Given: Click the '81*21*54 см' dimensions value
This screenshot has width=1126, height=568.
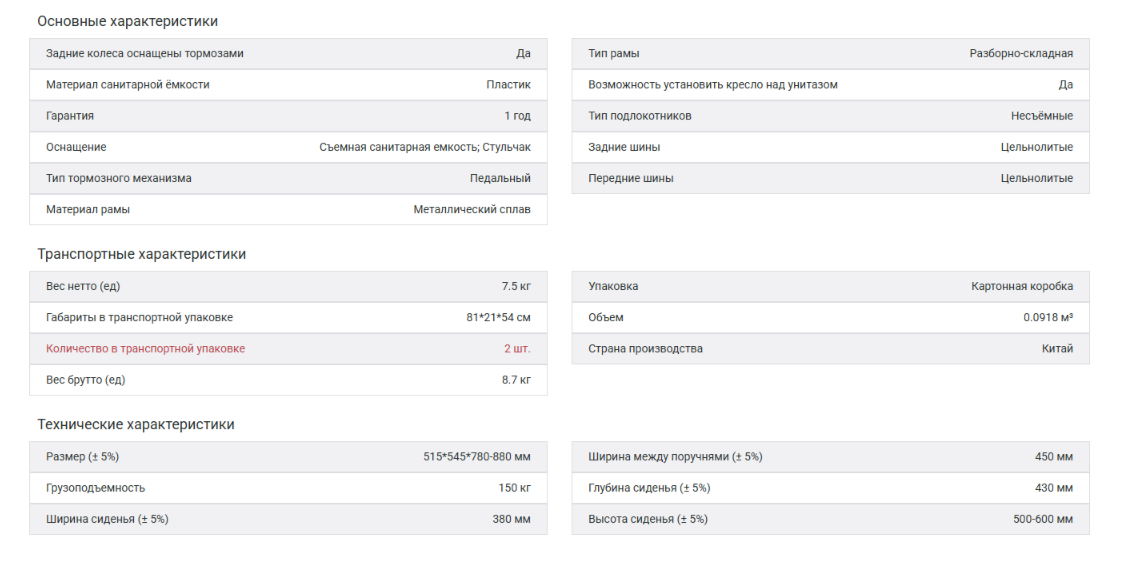Looking at the screenshot, I should click(x=491, y=318).
